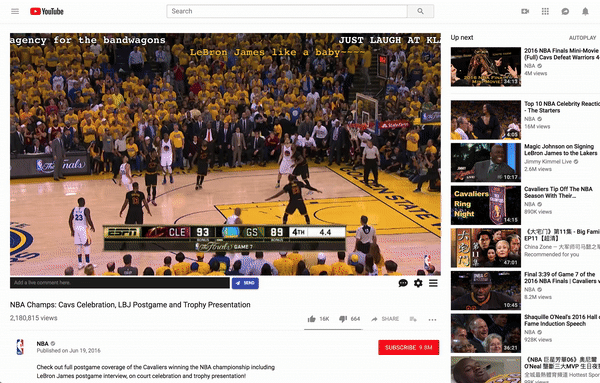The height and width of the screenshot is (383, 600).
Task: Open the YouTube apps grid
Action: point(545,11)
